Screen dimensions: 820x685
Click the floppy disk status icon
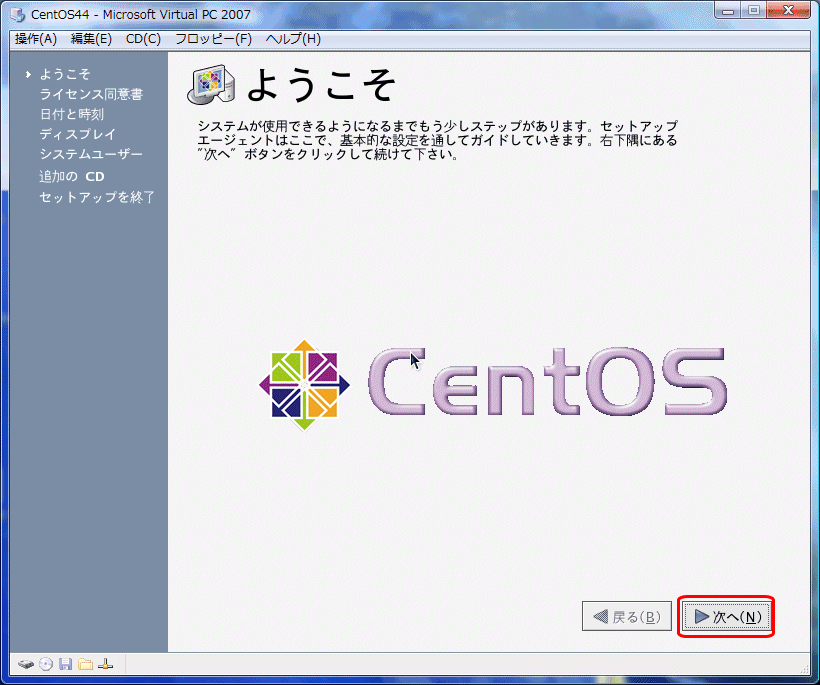coord(65,664)
